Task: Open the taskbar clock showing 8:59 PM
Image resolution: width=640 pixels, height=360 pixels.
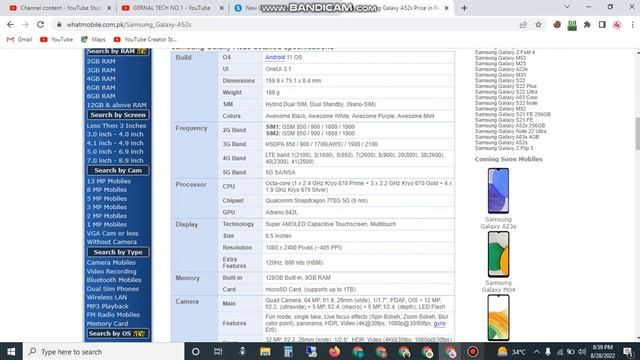Action: tap(603, 351)
